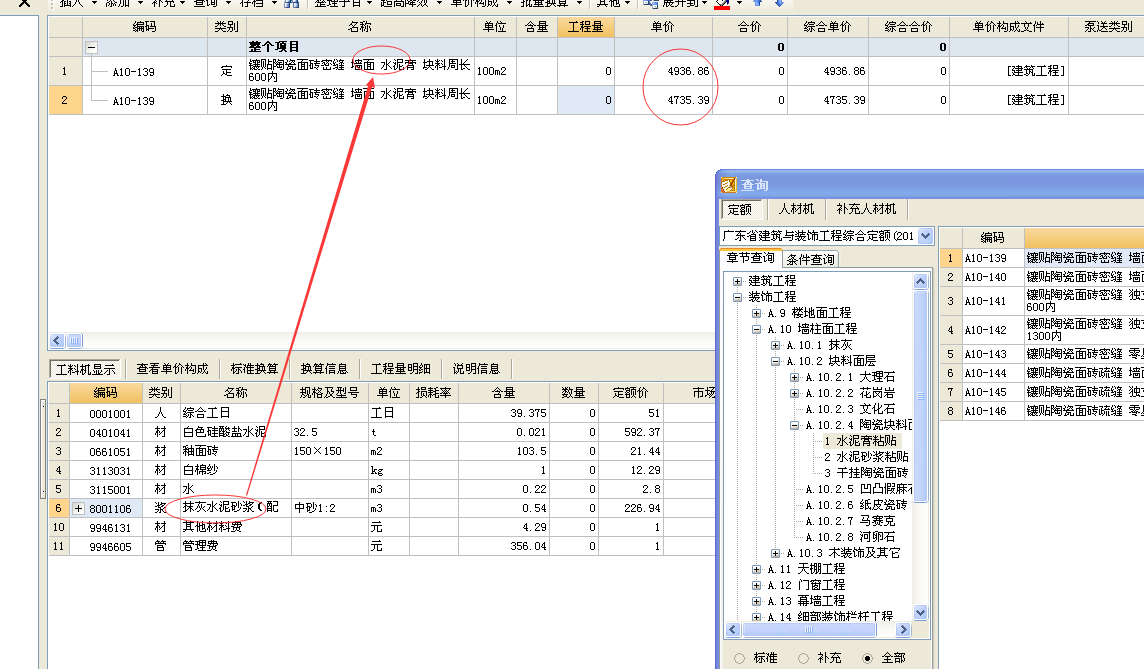Select A.10.2.3 文化石 tree item
The image size is (1144, 669).
point(850,409)
